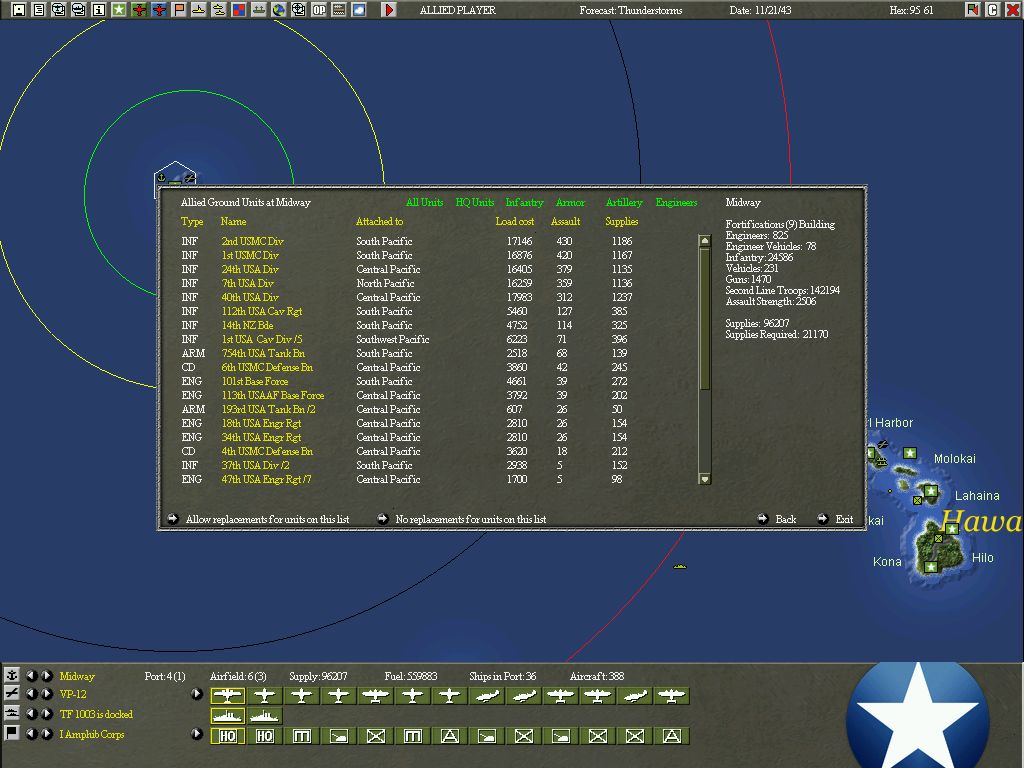Click the 'C' icon at top right
1024x768 pixels.
pyautogui.click(x=992, y=10)
